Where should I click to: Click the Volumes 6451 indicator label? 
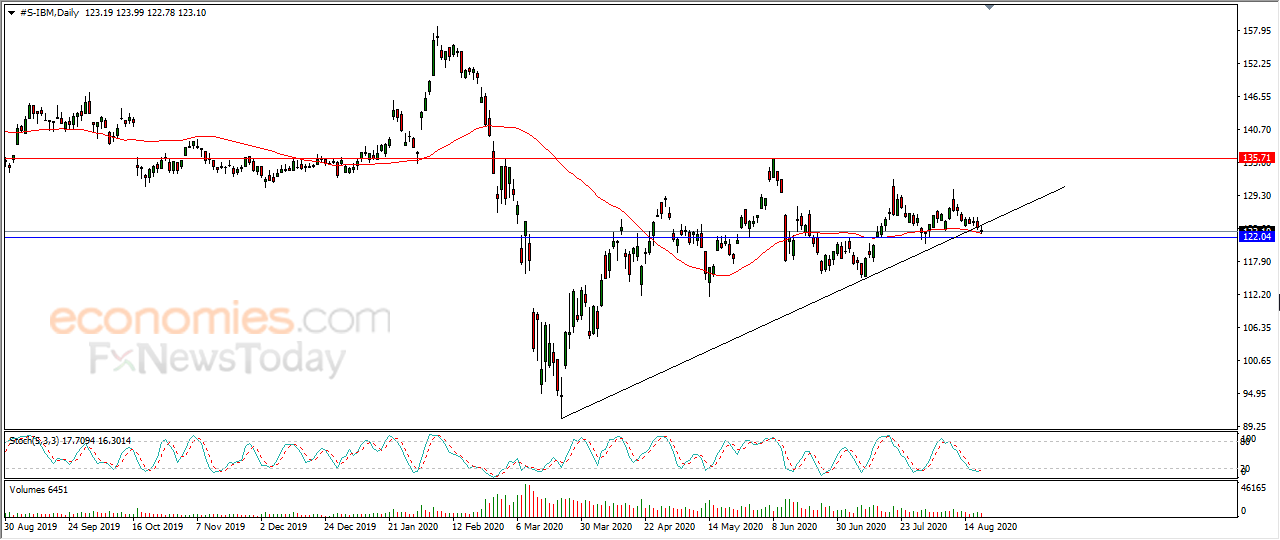[39, 489]
